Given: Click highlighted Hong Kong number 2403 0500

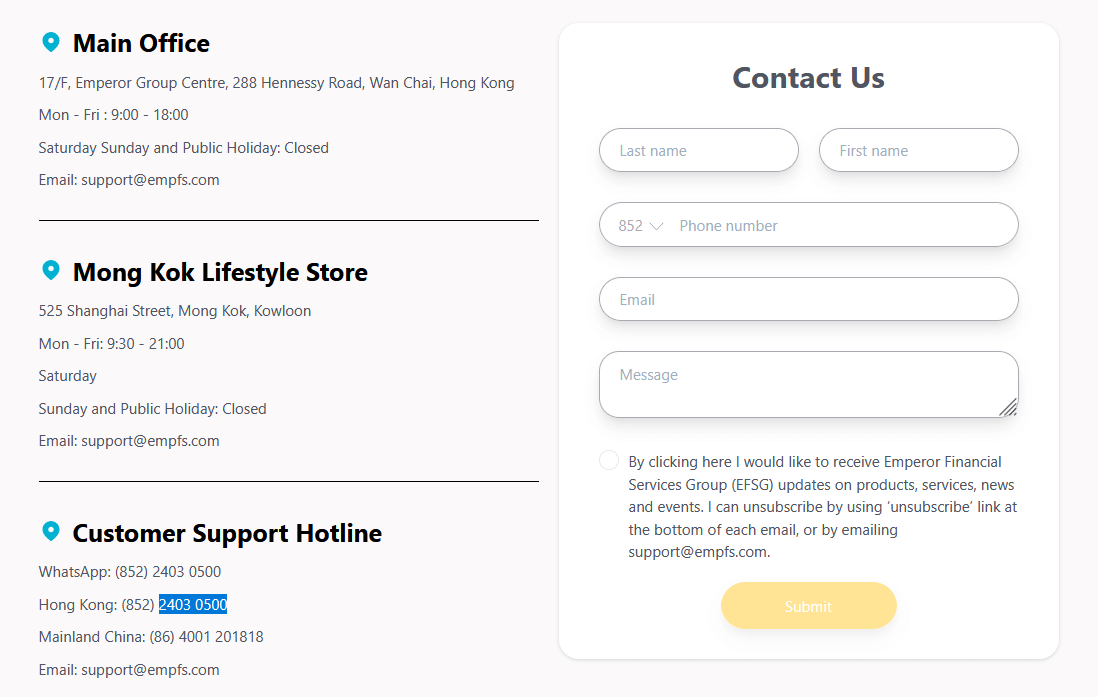Looking at the screenshot, I should click(193, 605).
